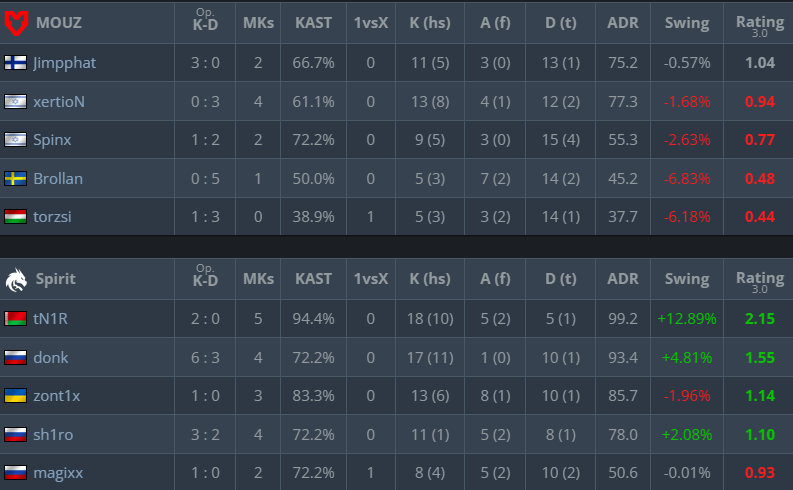This screenshot has height=490, width=793.
Task: Click Spirit table Op. K-D header
Action: point(205,279)
